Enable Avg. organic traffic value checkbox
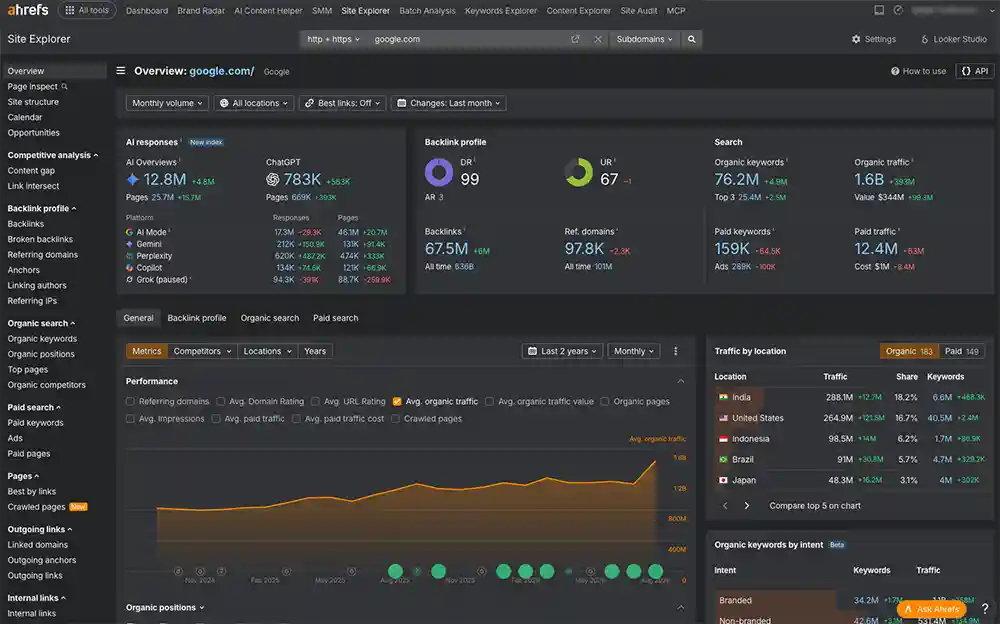Viewport: 1000px width, 624px height. [489, 401]
